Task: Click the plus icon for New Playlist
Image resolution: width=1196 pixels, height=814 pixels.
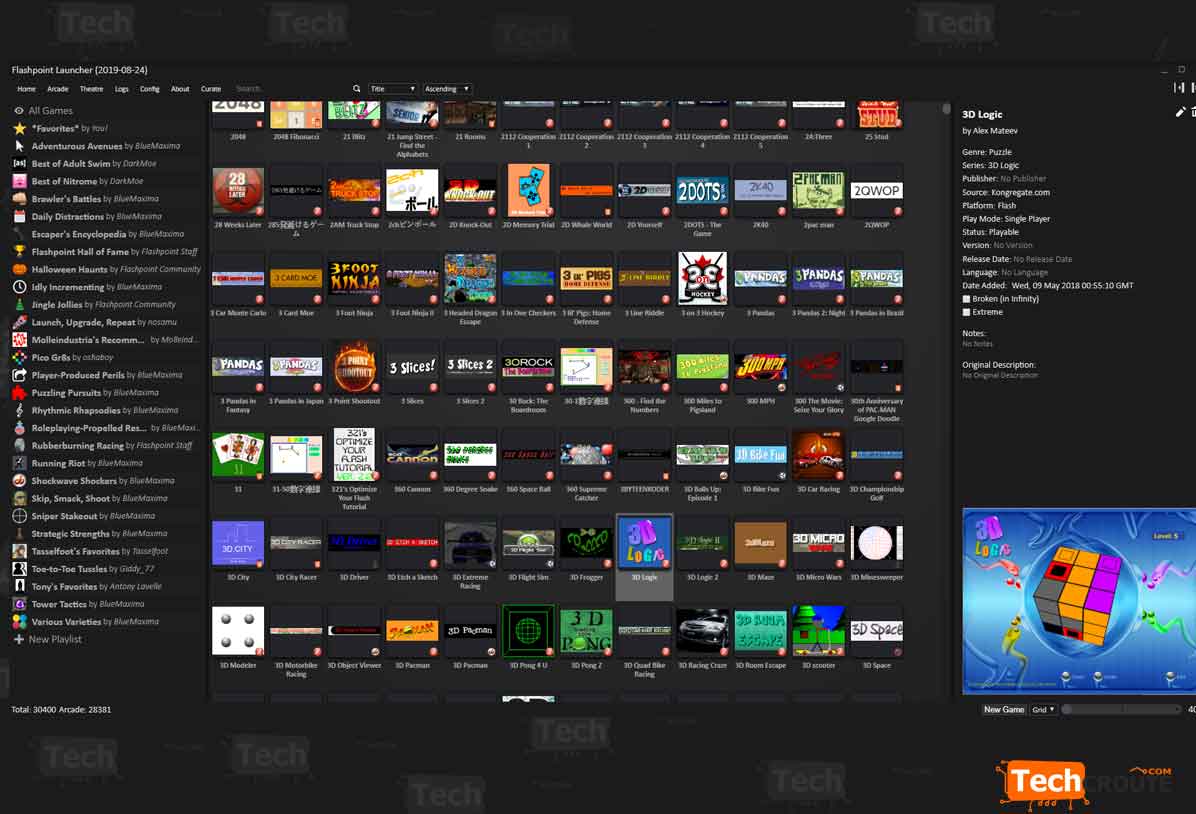Action: coord(19,639)
